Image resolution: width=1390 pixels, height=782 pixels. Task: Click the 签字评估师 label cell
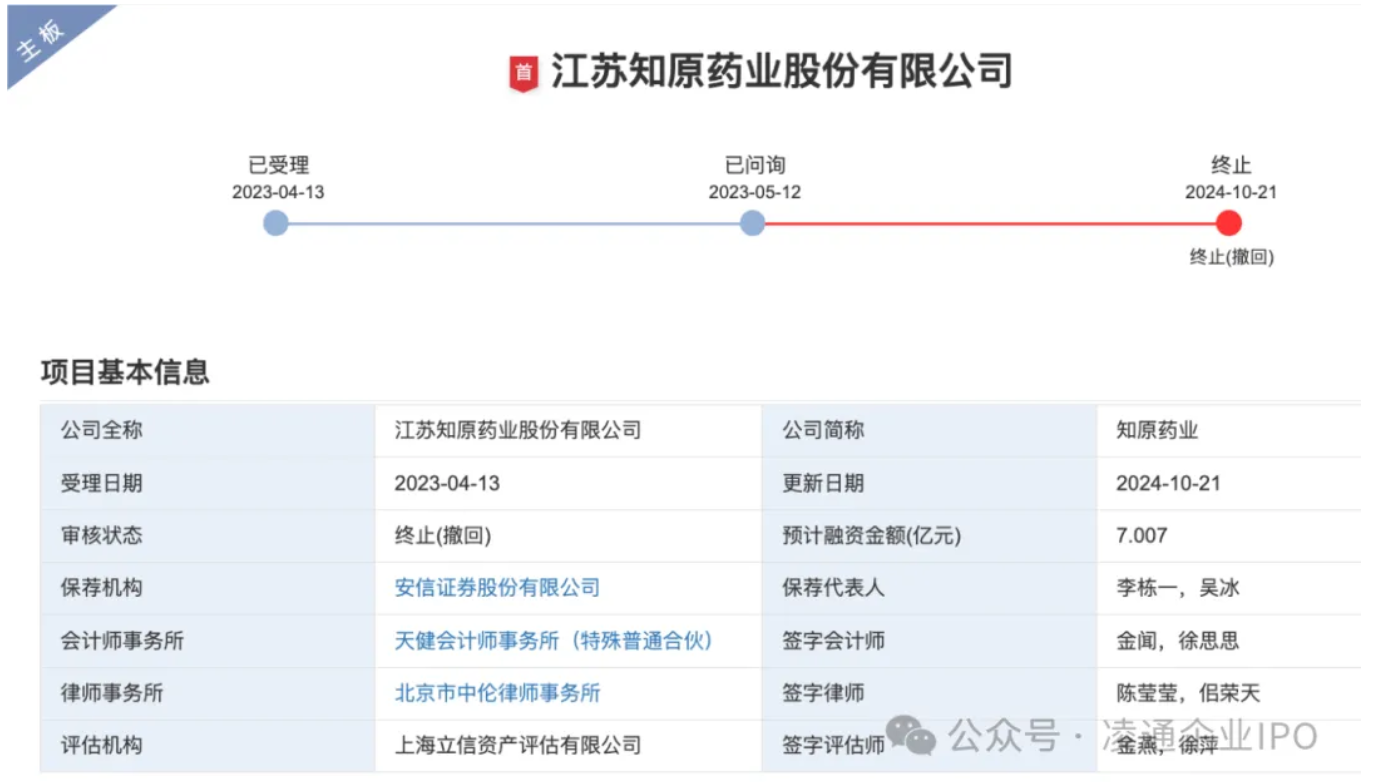(x=929, y=745)
